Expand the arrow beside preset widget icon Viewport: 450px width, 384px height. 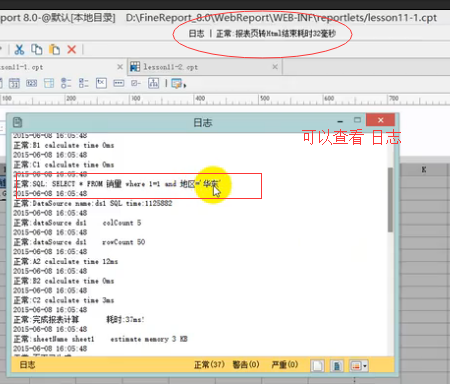click(x=185, y=86)
